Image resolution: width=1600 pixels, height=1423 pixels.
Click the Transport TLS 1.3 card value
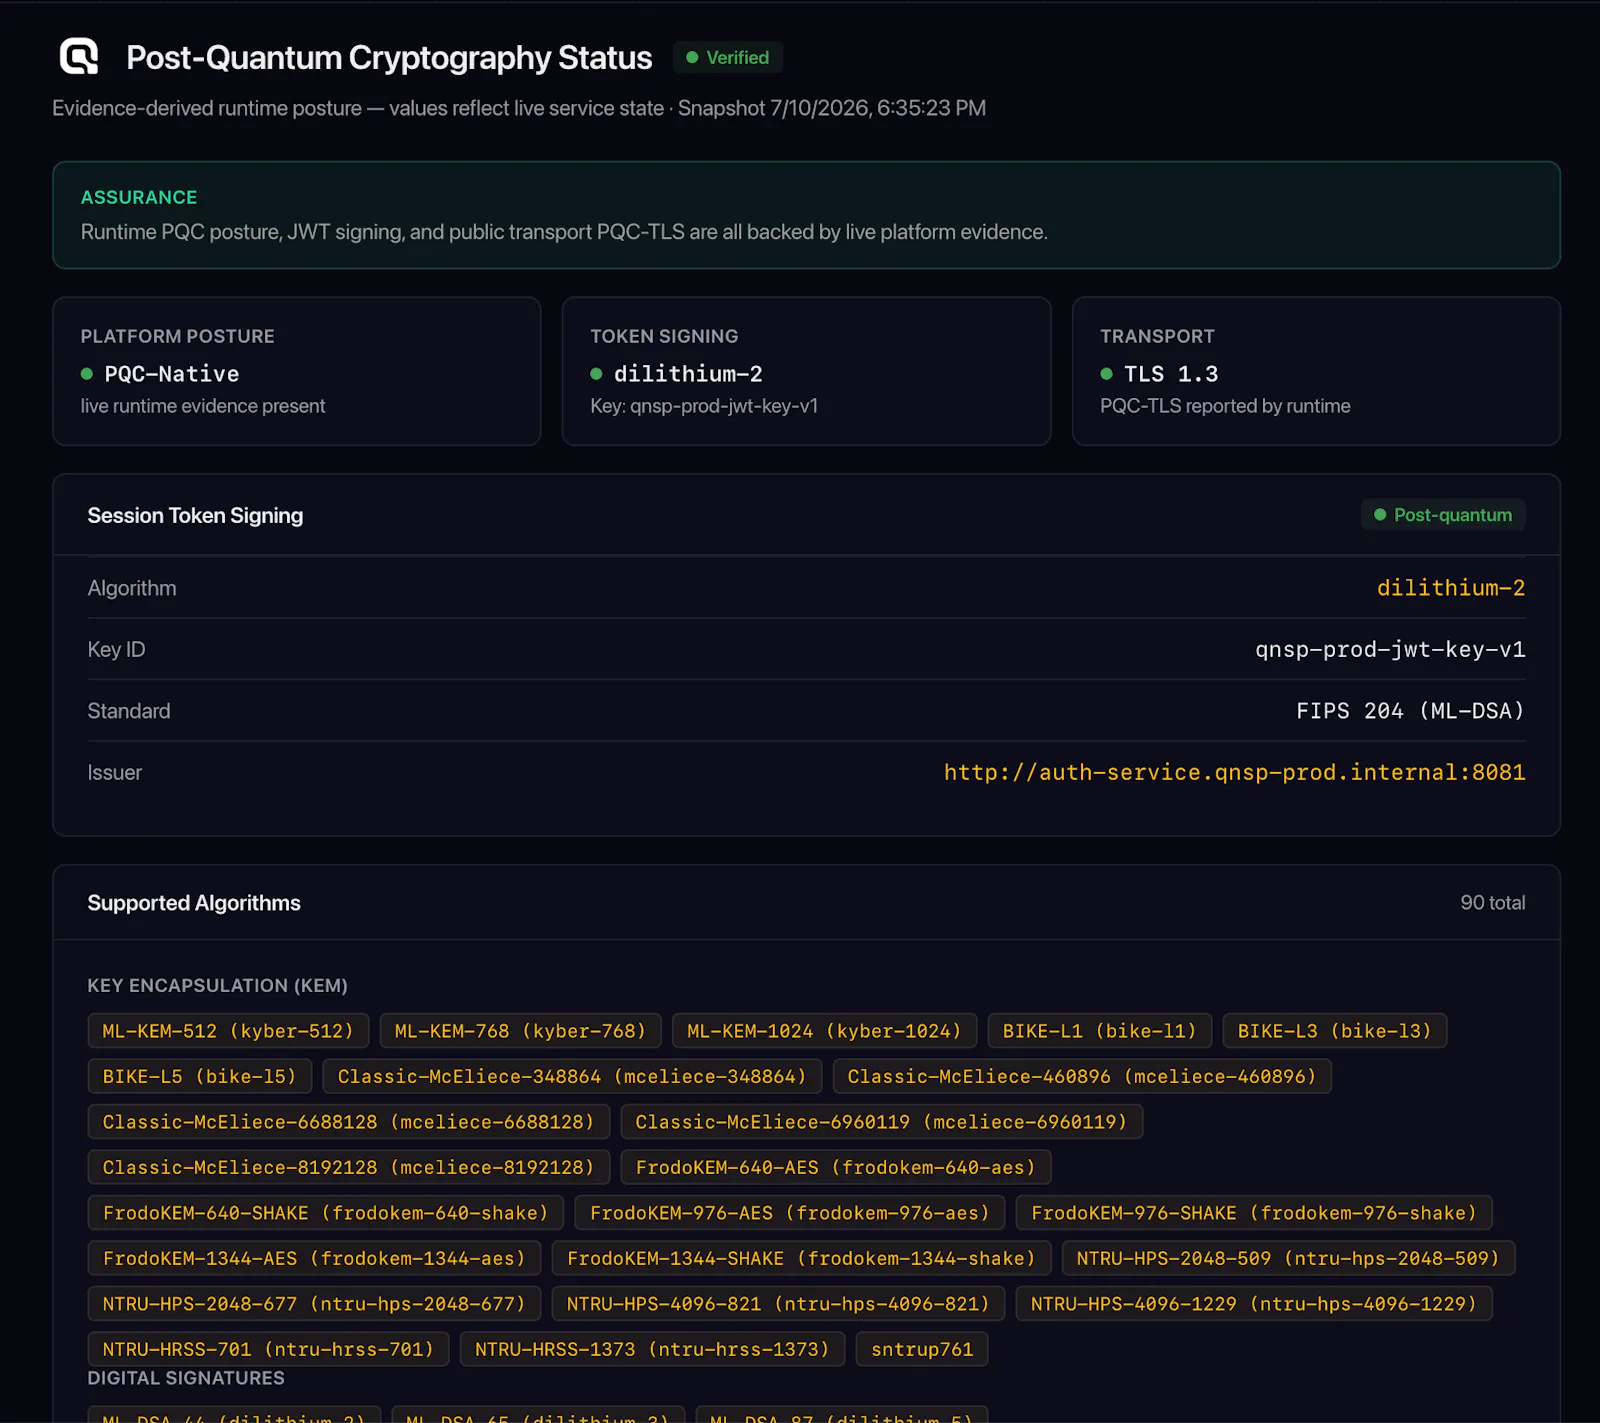pyautogui.click(x=1171, y=374)
